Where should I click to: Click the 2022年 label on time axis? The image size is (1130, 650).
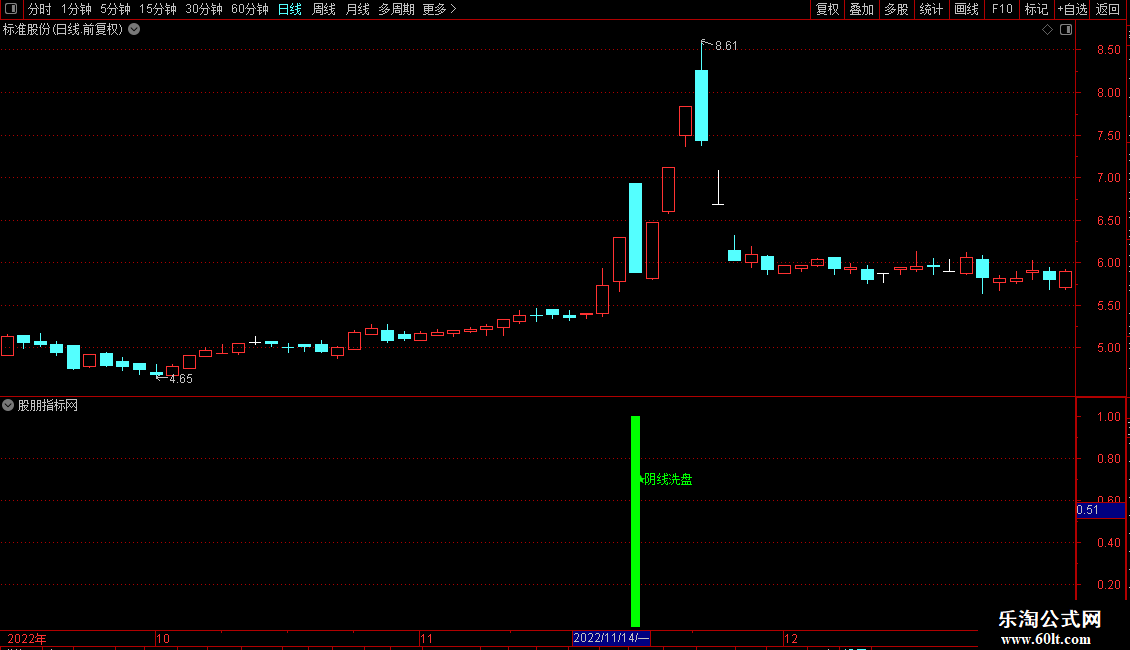[x=27, y=638]
